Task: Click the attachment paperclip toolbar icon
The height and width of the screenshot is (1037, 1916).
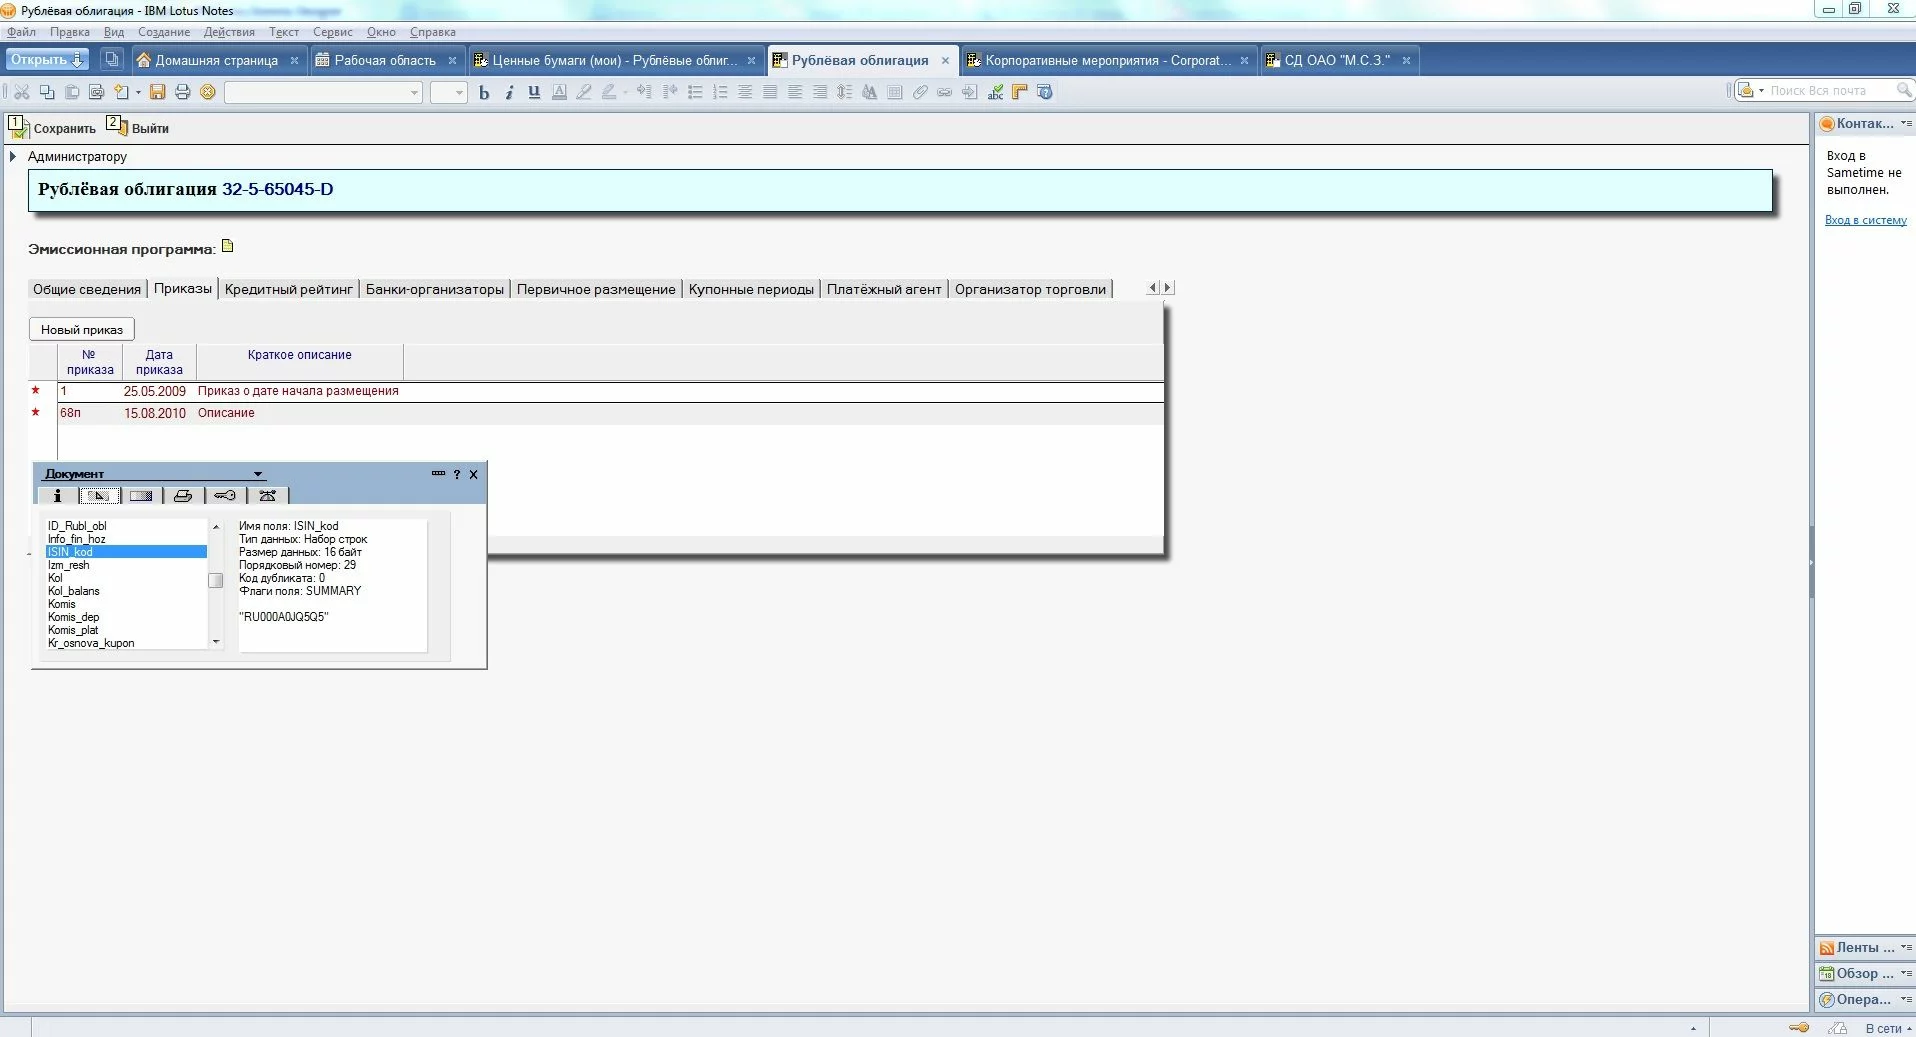Action: [920, 92]
